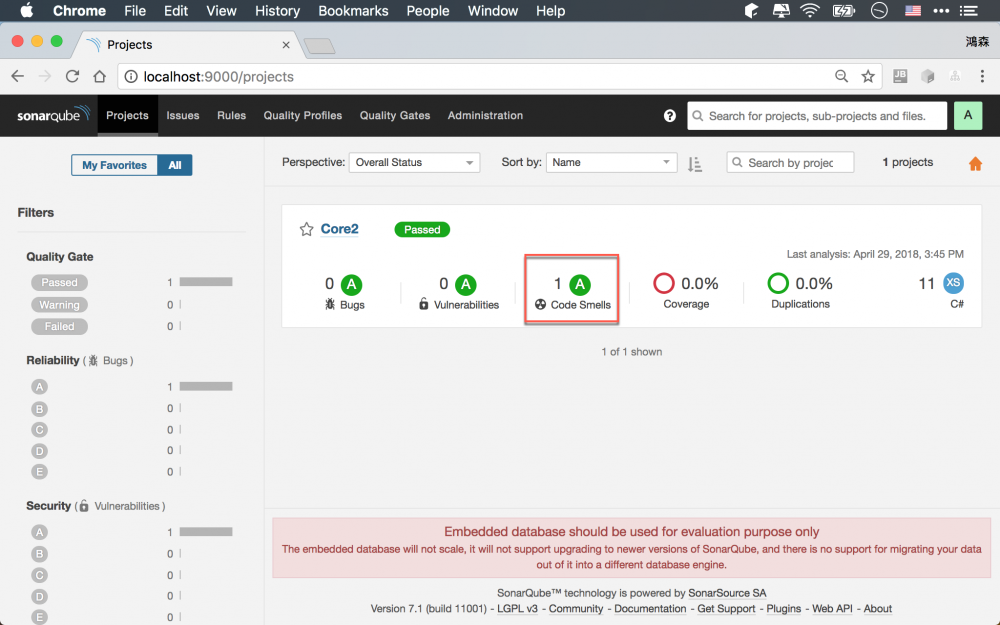Filter projects by Passed quality gate

click(59, 282)
